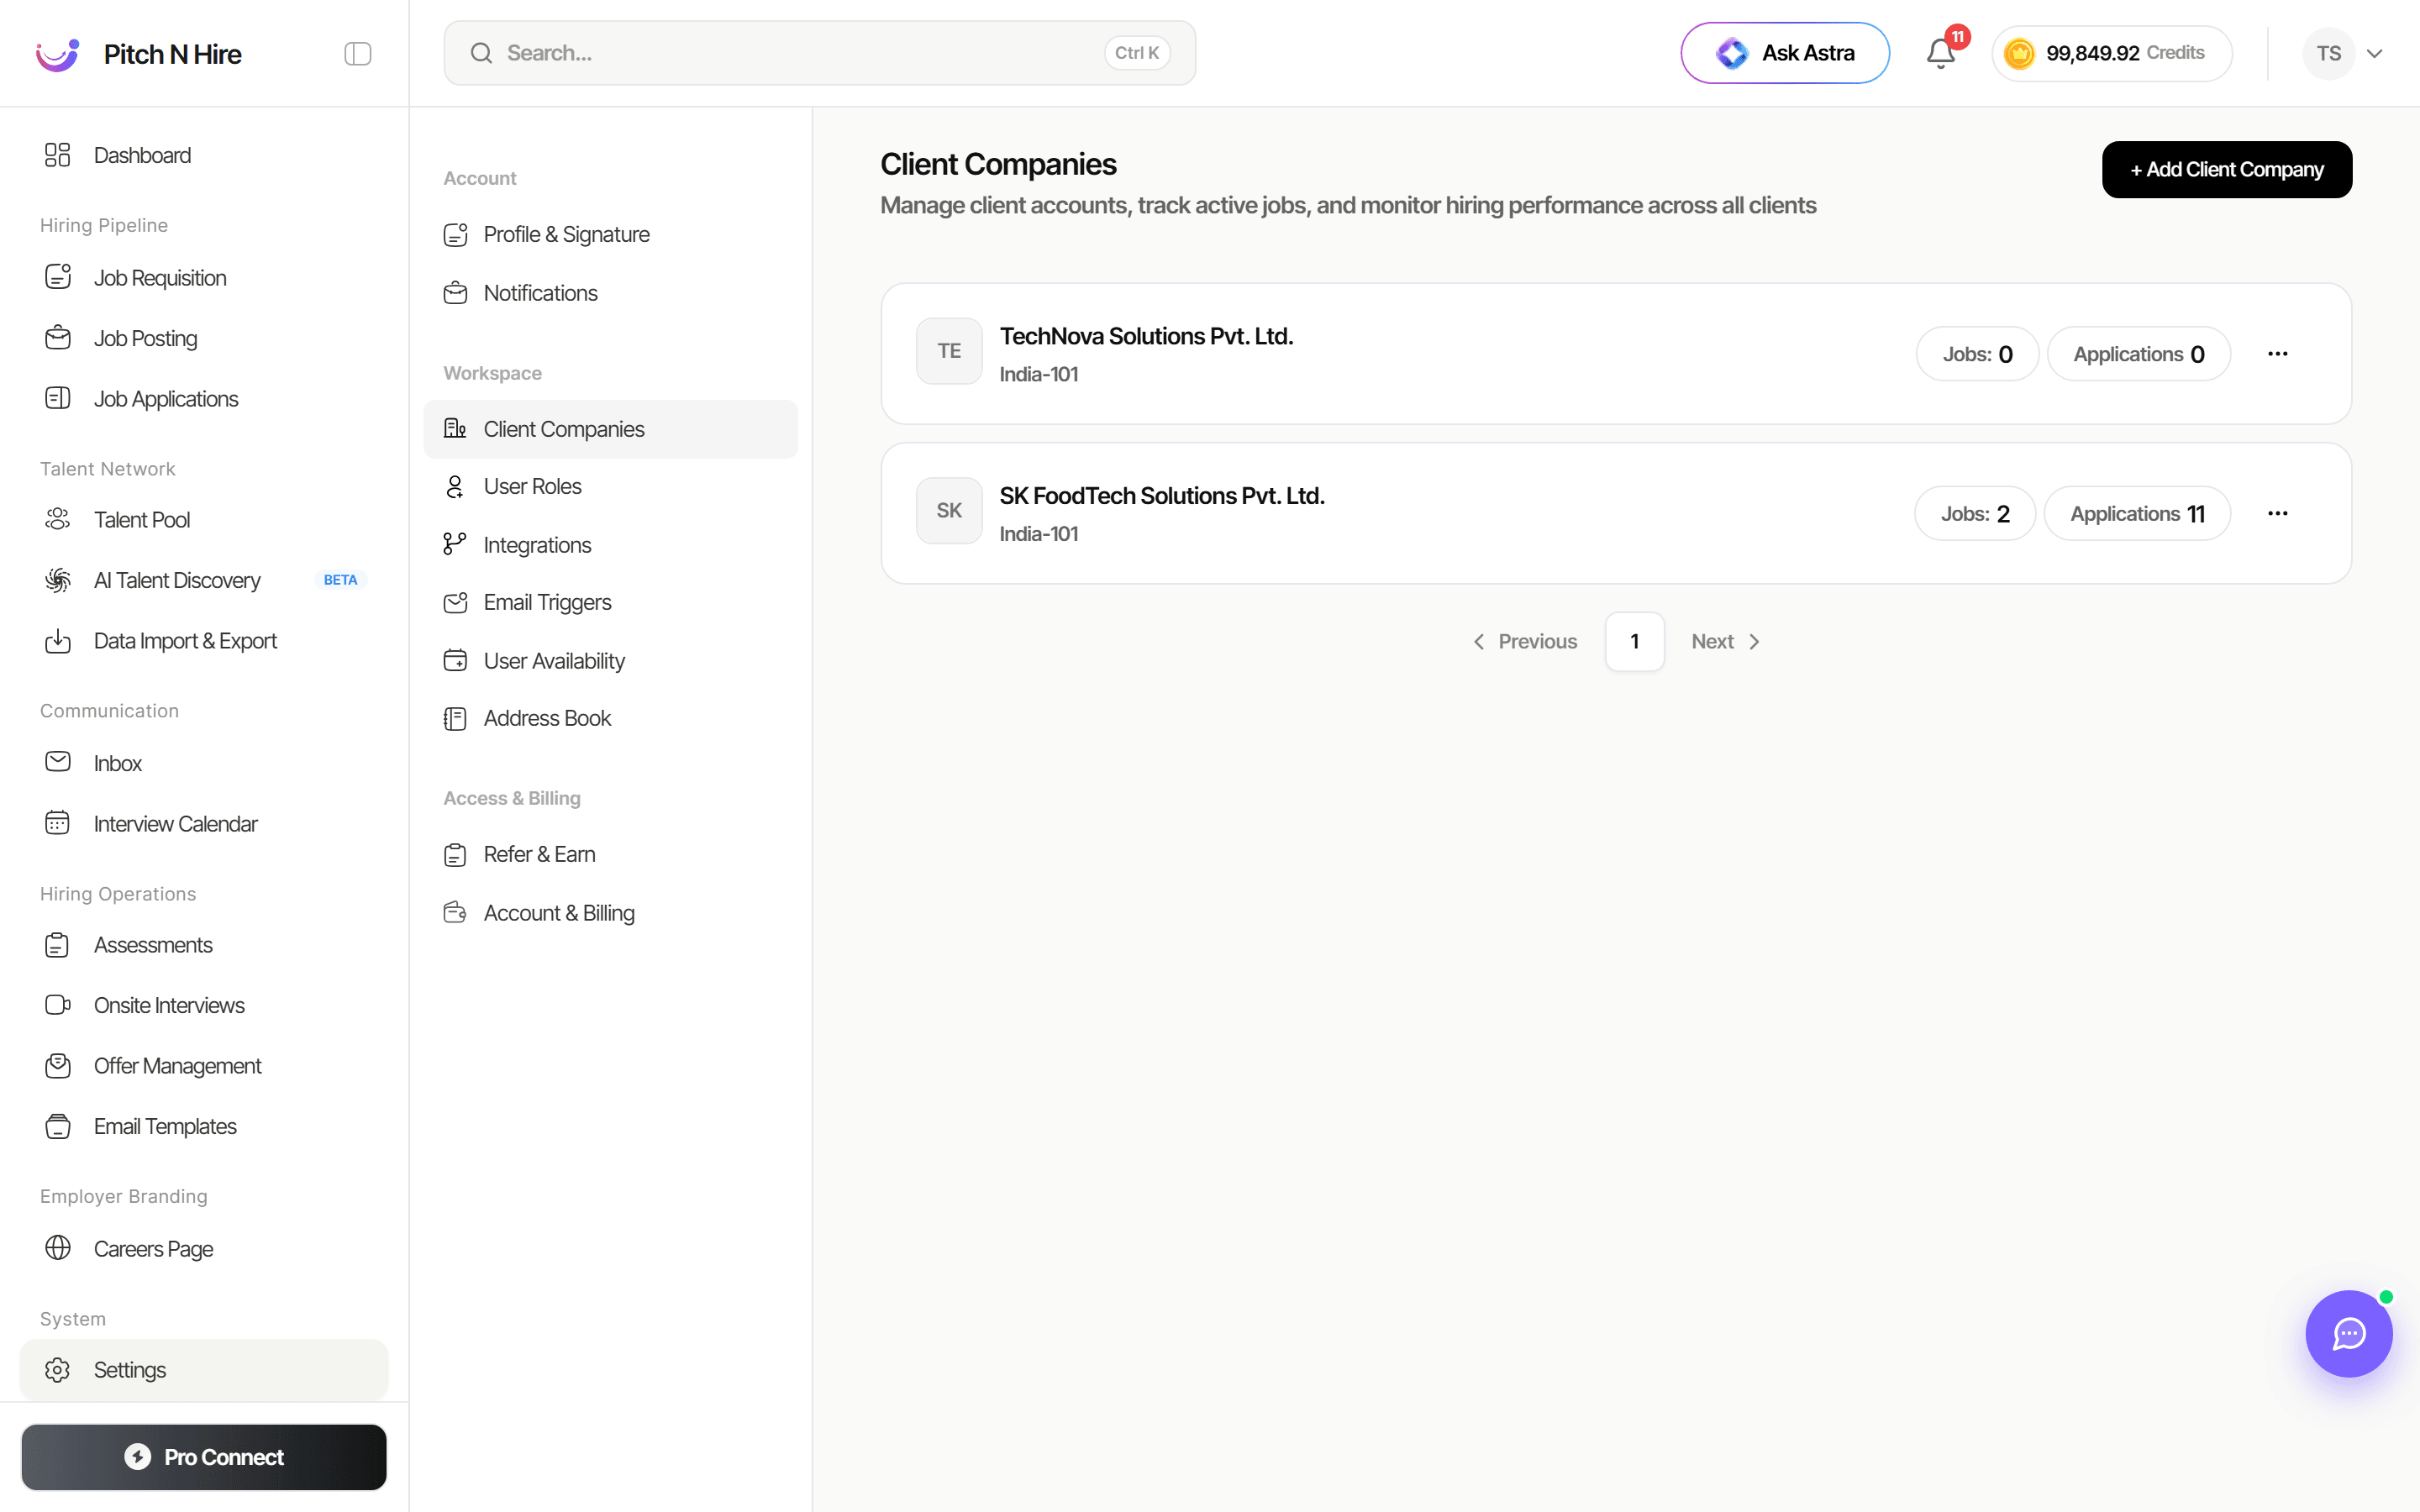Click the Ask Astra button
Image resolution: width=2420 pixels, height=1512 pixels.
[x=1785, y=54]
